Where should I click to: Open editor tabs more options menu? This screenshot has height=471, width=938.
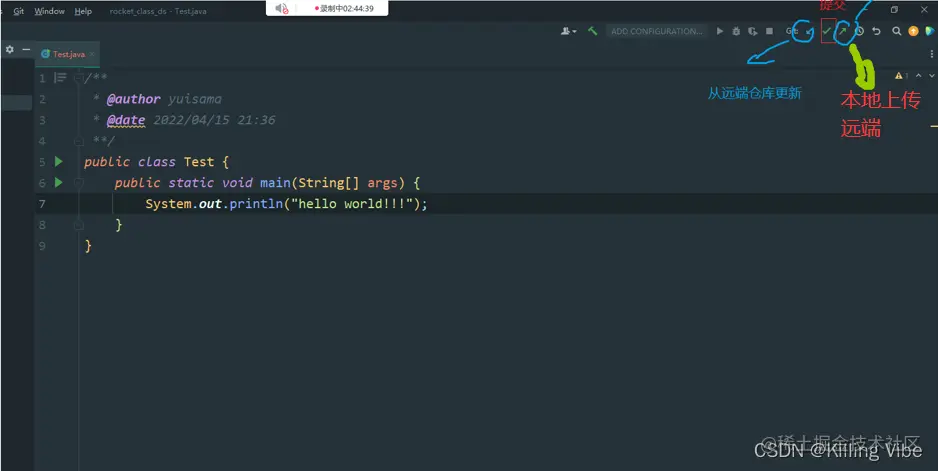pyautogui.click(x=931, y=54)
